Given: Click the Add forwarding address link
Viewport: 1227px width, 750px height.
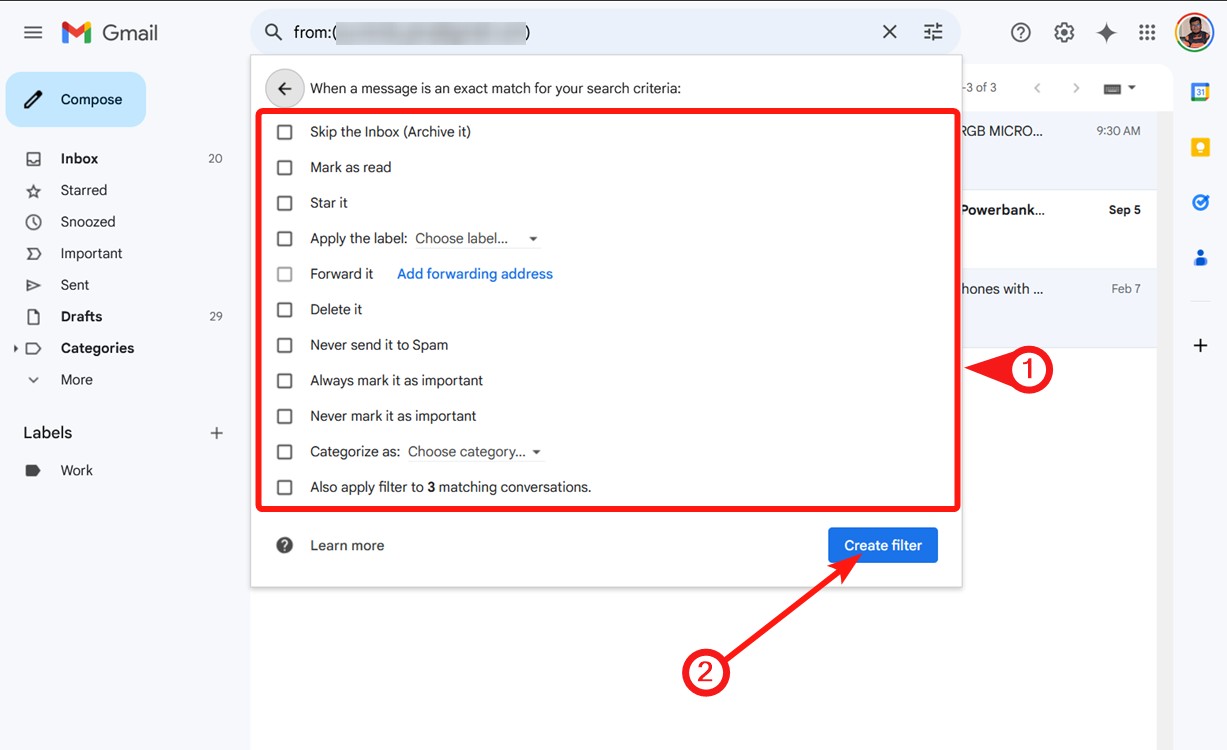Looking at the screenshot, I should 474,273.
